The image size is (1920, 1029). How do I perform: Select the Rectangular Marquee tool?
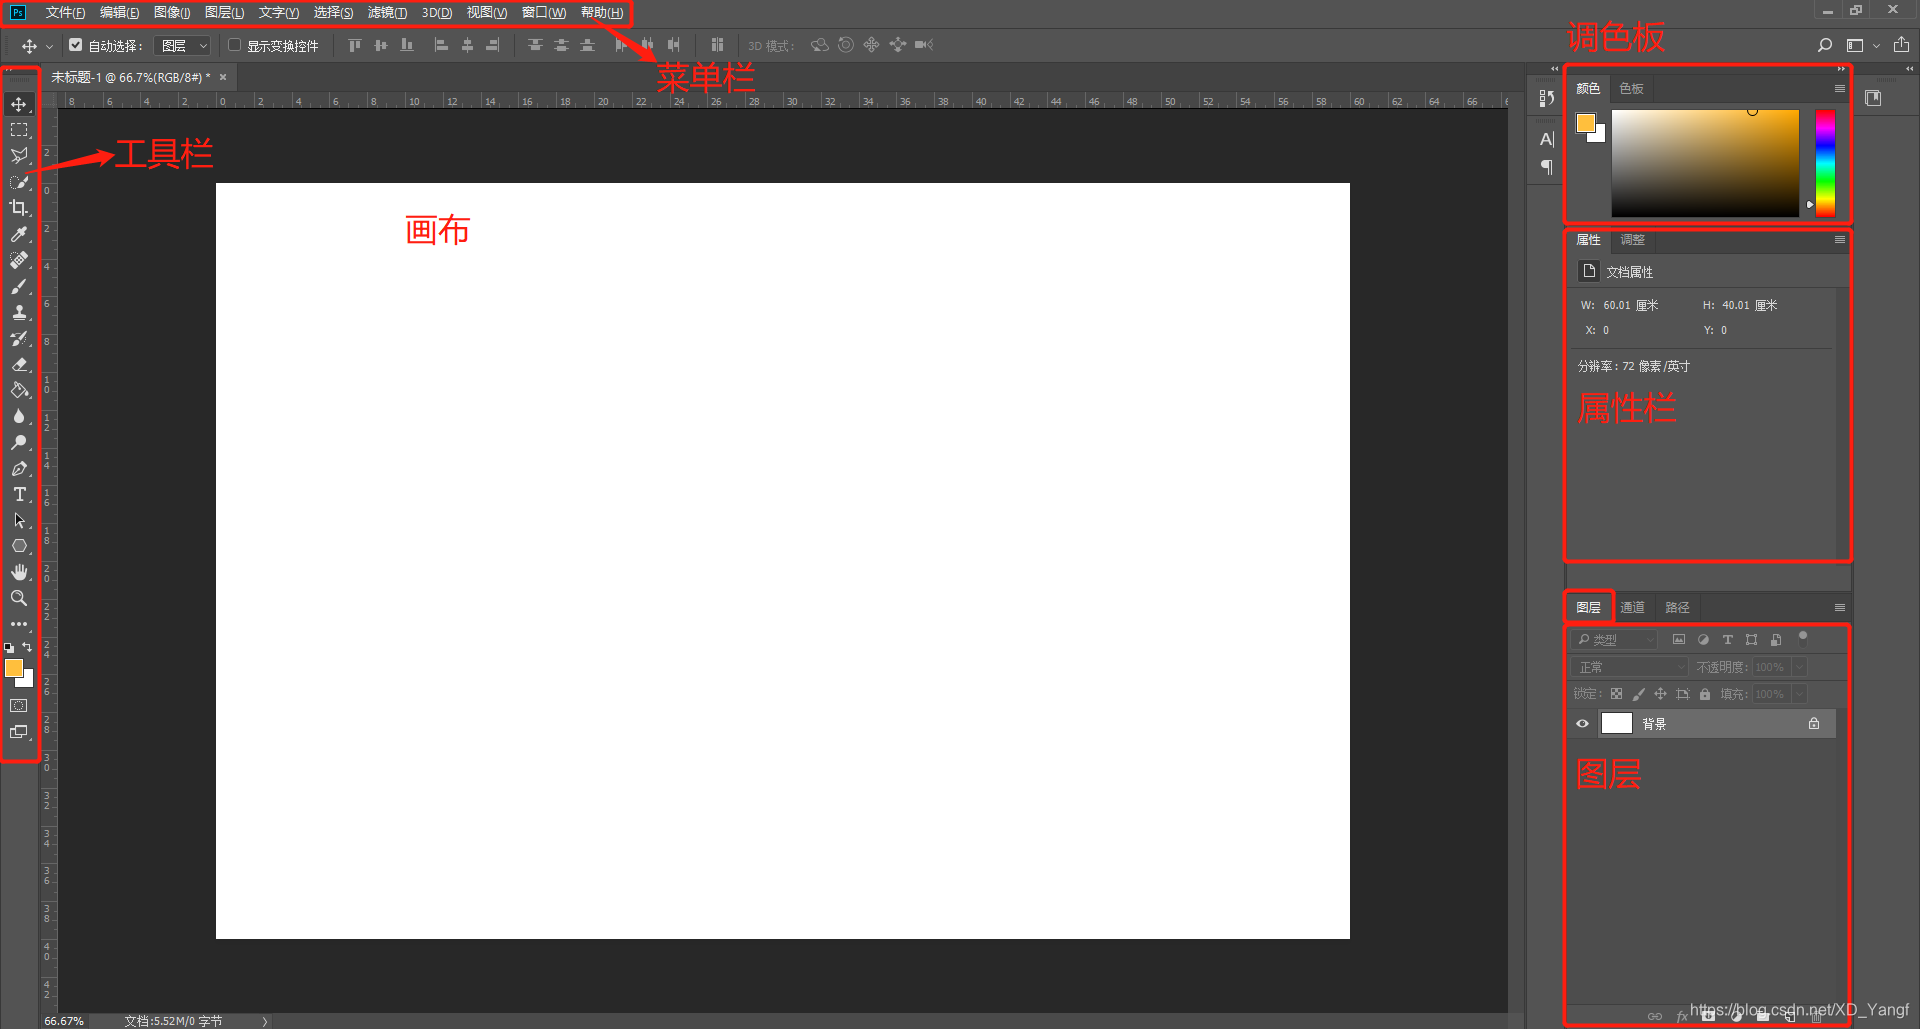pos(19,130)
